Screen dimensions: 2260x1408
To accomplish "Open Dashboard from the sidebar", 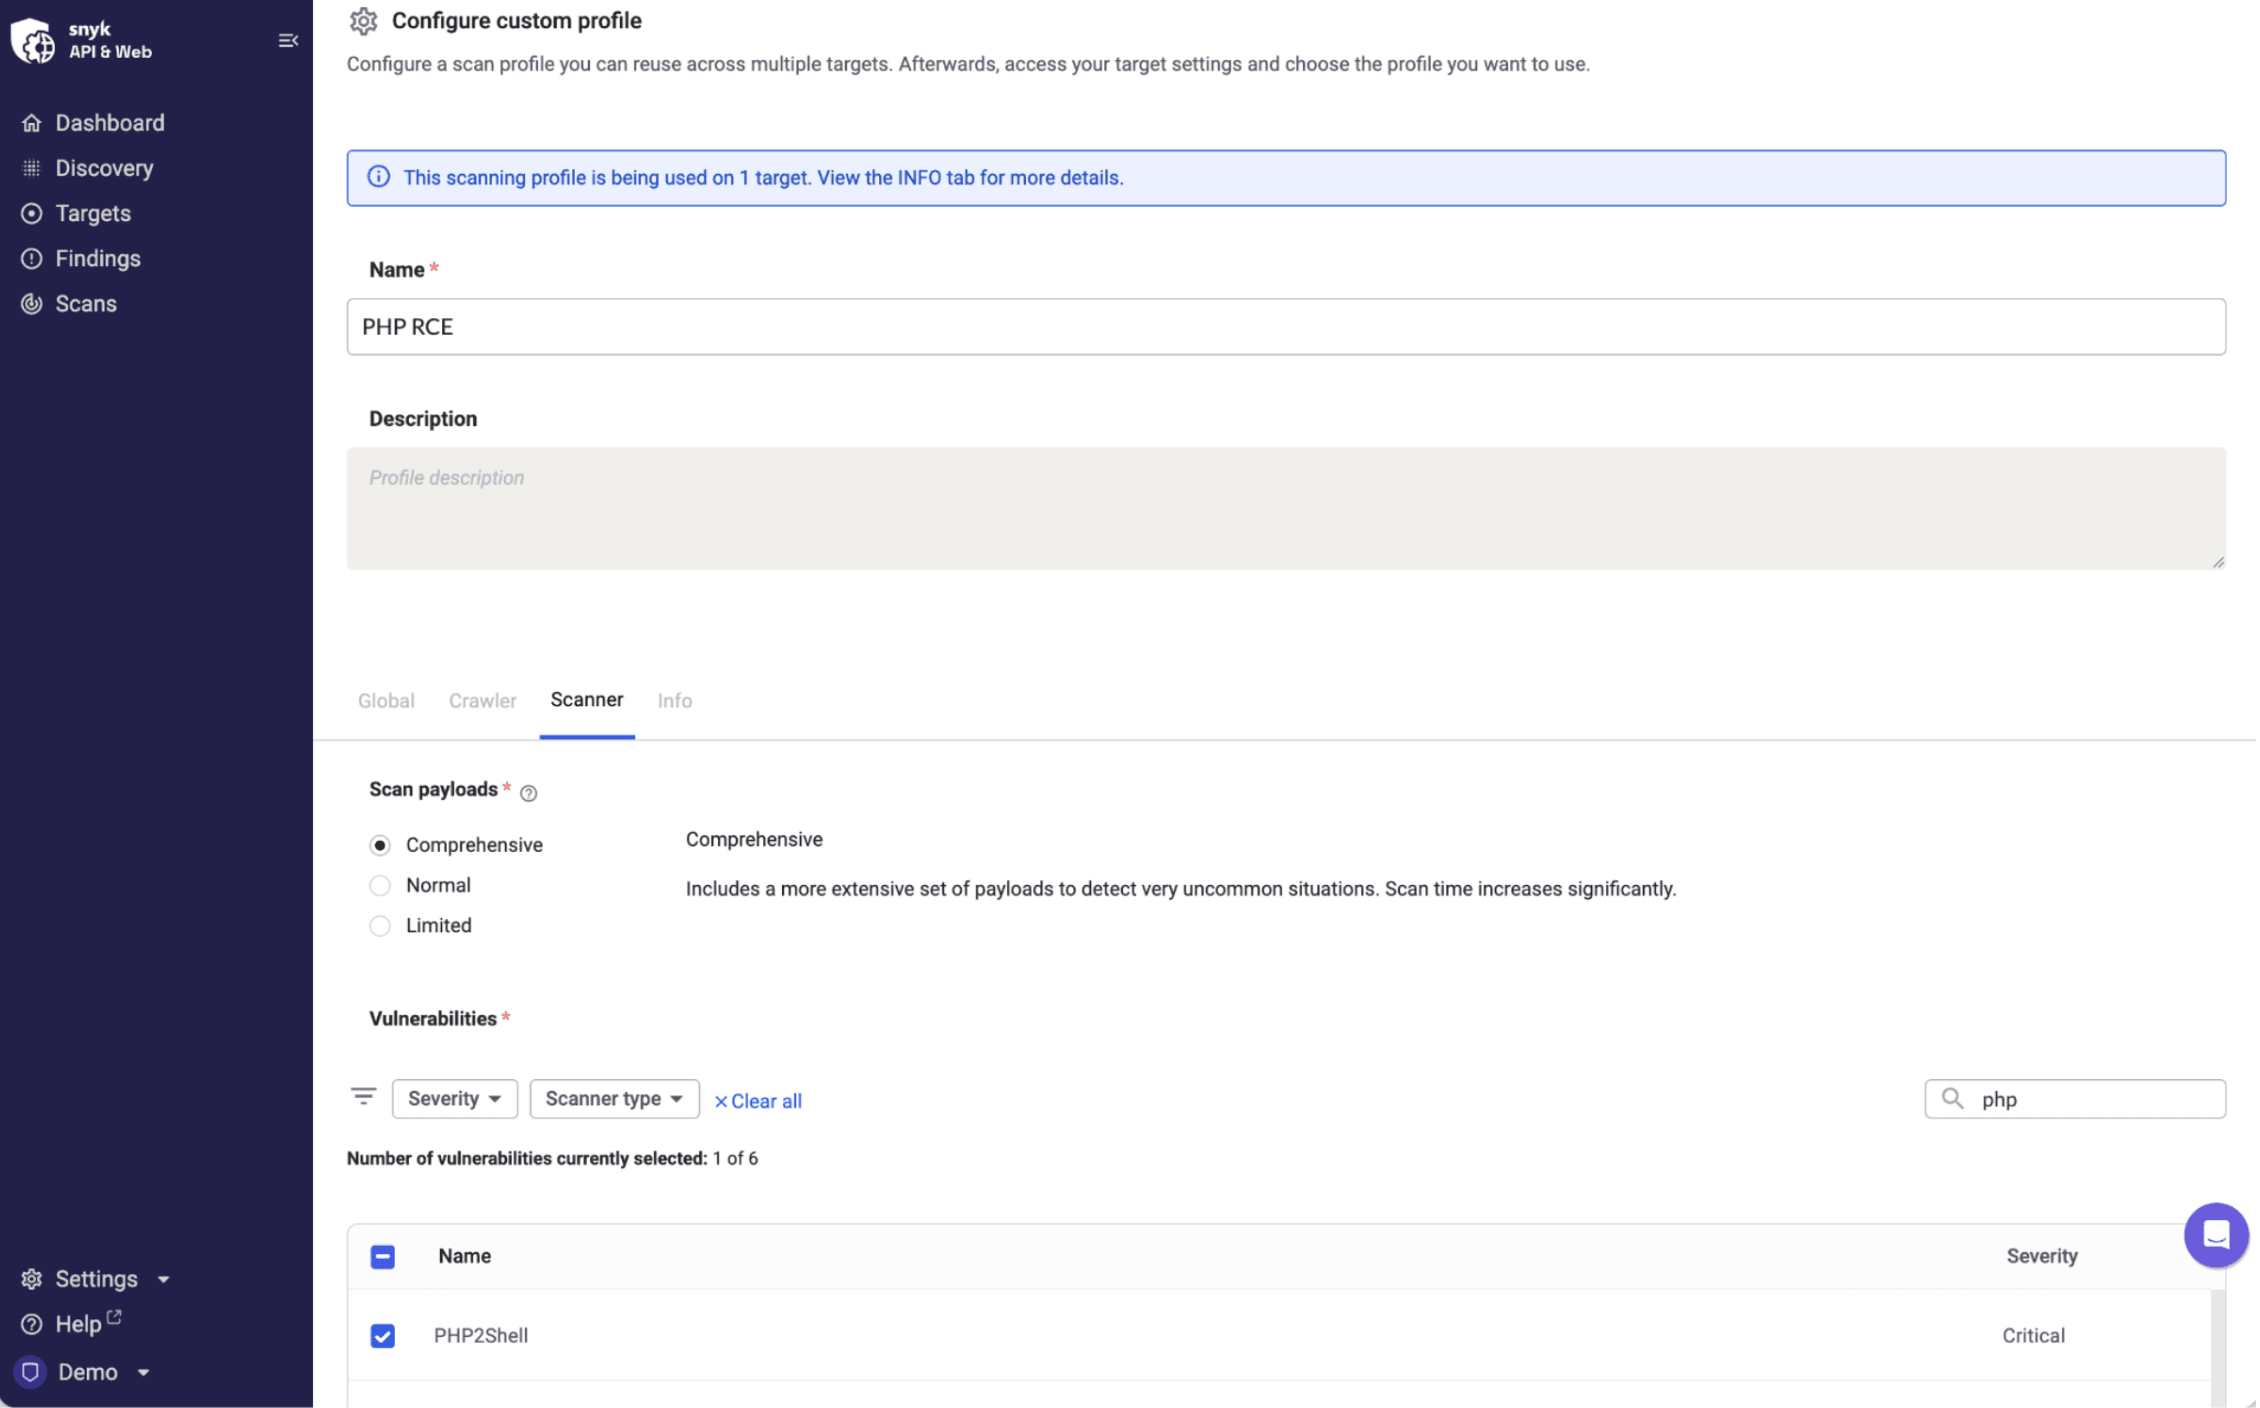I will click(110, 123).
